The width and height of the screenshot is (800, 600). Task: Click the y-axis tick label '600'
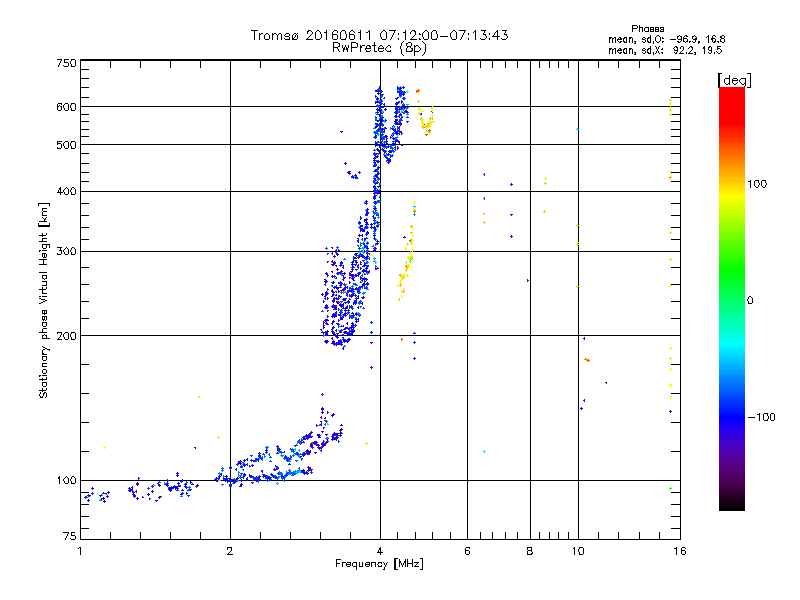click(66, 107)
